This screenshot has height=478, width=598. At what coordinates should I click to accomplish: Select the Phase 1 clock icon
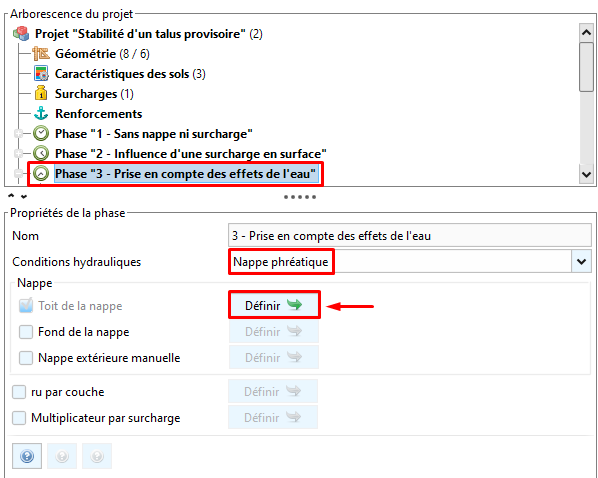click(41, 134)
